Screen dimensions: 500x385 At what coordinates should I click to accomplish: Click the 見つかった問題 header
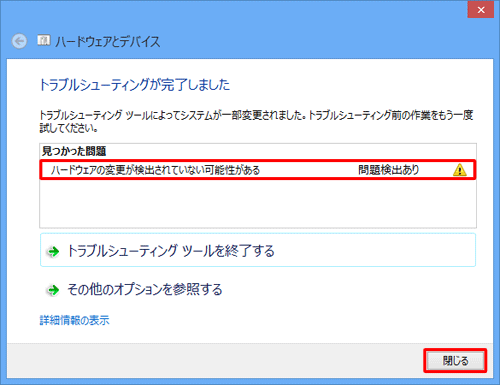74,151
